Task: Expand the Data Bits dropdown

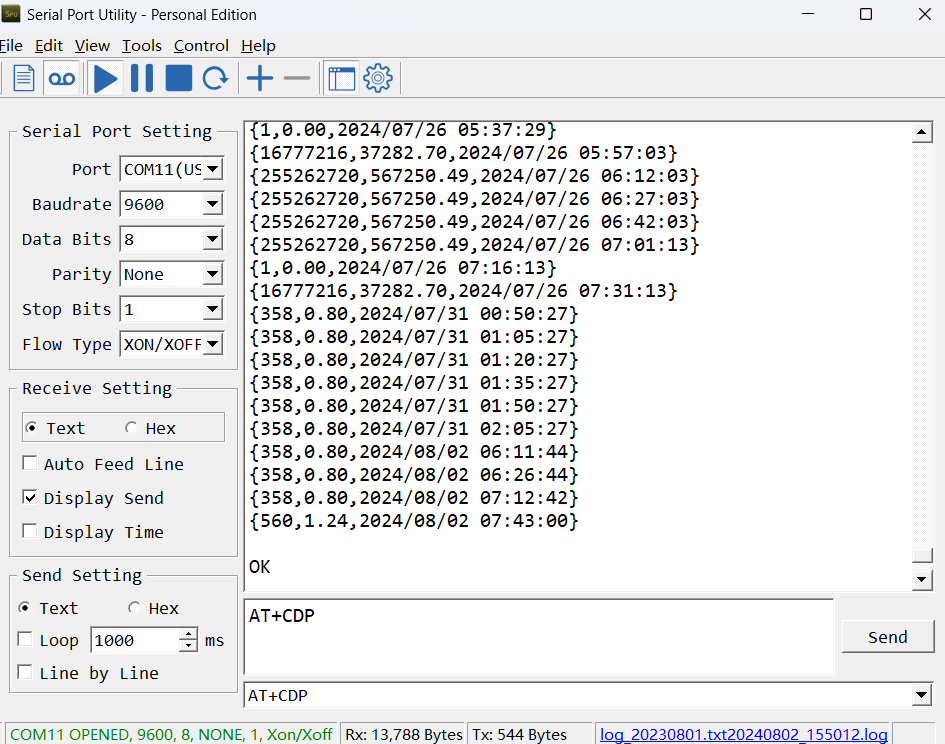Action: 212,239
